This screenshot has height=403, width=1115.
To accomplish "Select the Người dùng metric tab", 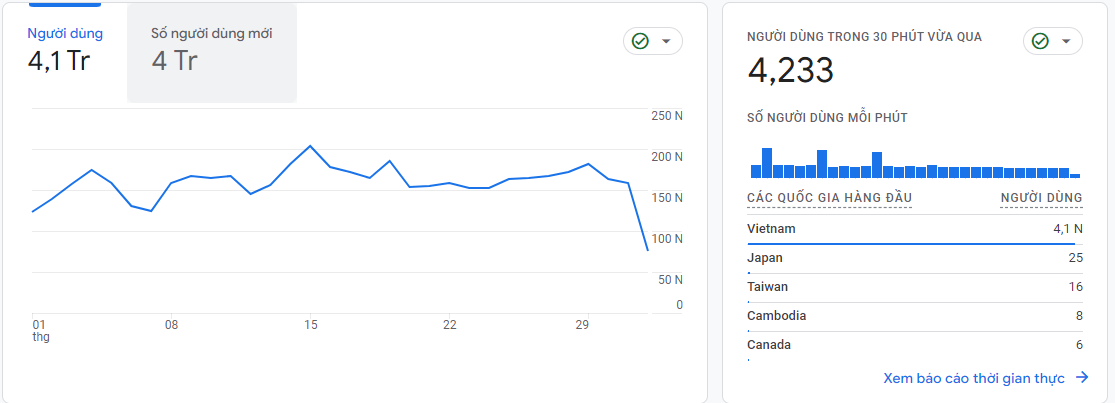I will (x=65, y=48).
